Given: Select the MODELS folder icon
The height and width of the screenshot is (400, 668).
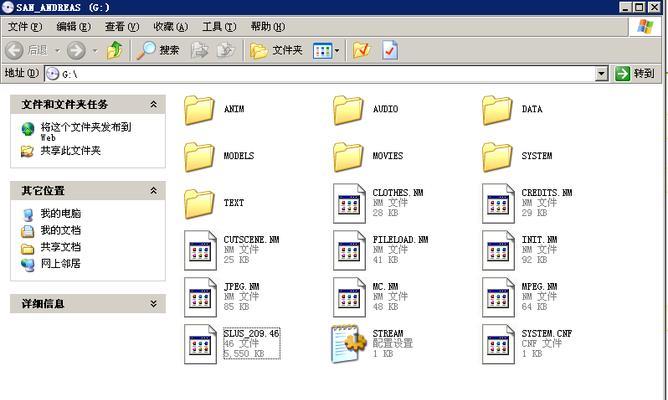Looking at the screenshot, I should [199, 157].
